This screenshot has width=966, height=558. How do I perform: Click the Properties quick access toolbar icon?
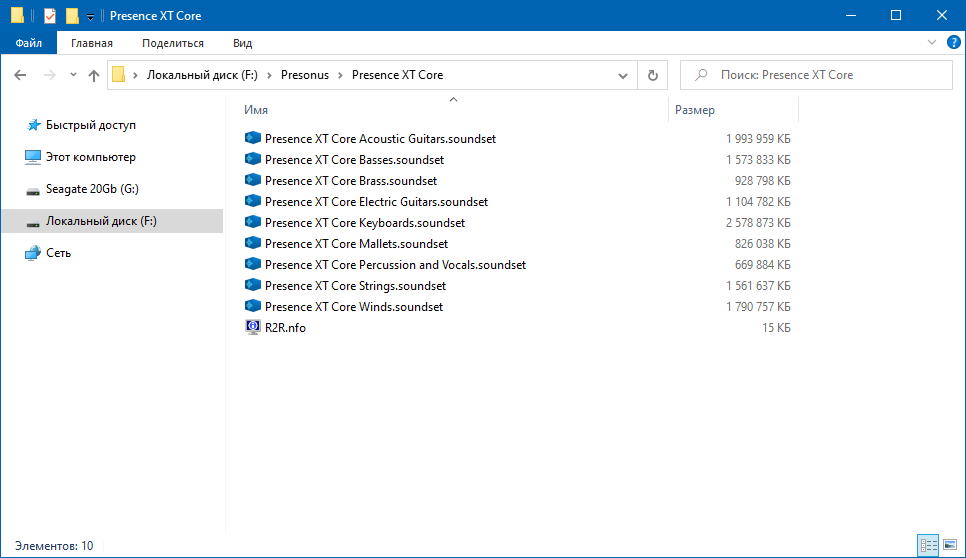click(50, 16)
